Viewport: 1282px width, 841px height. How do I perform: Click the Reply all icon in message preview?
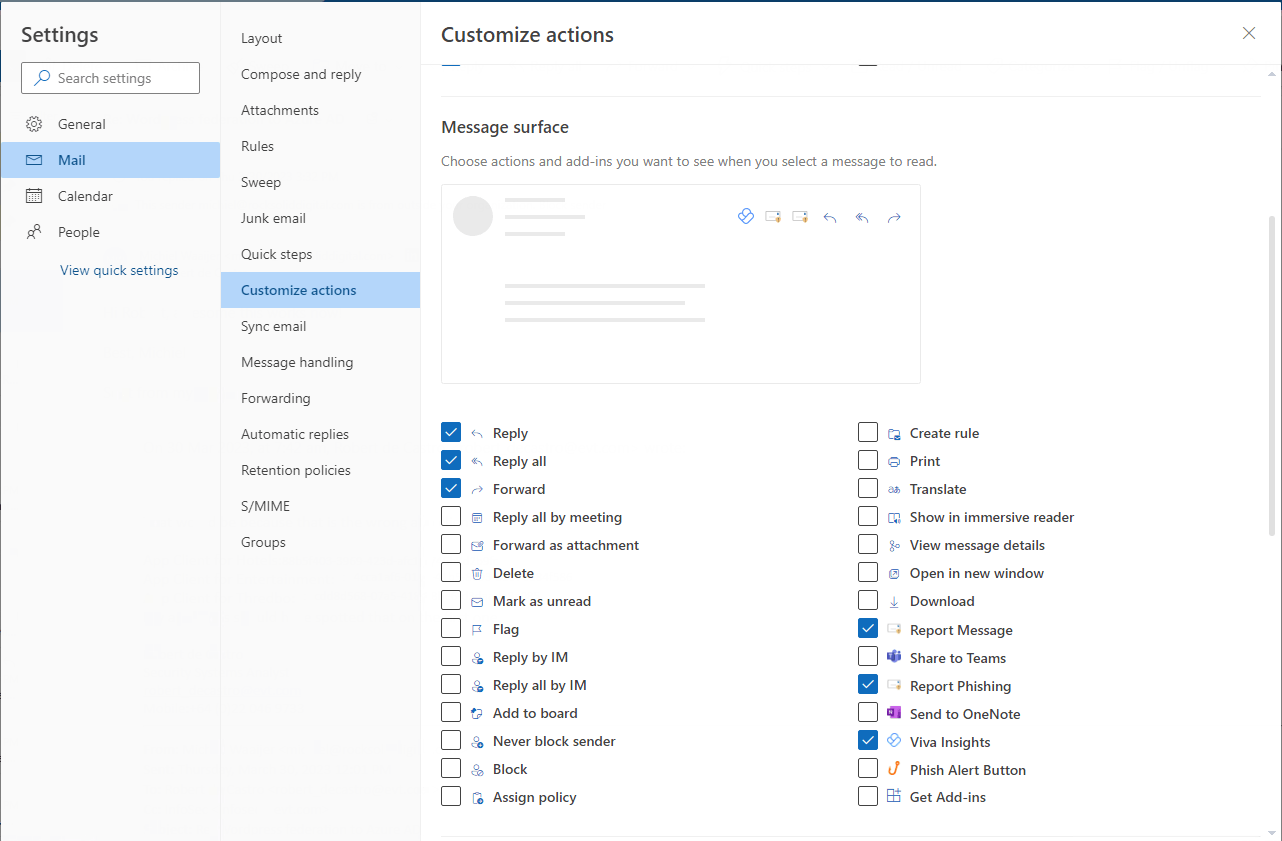click(x=862, y=217)
